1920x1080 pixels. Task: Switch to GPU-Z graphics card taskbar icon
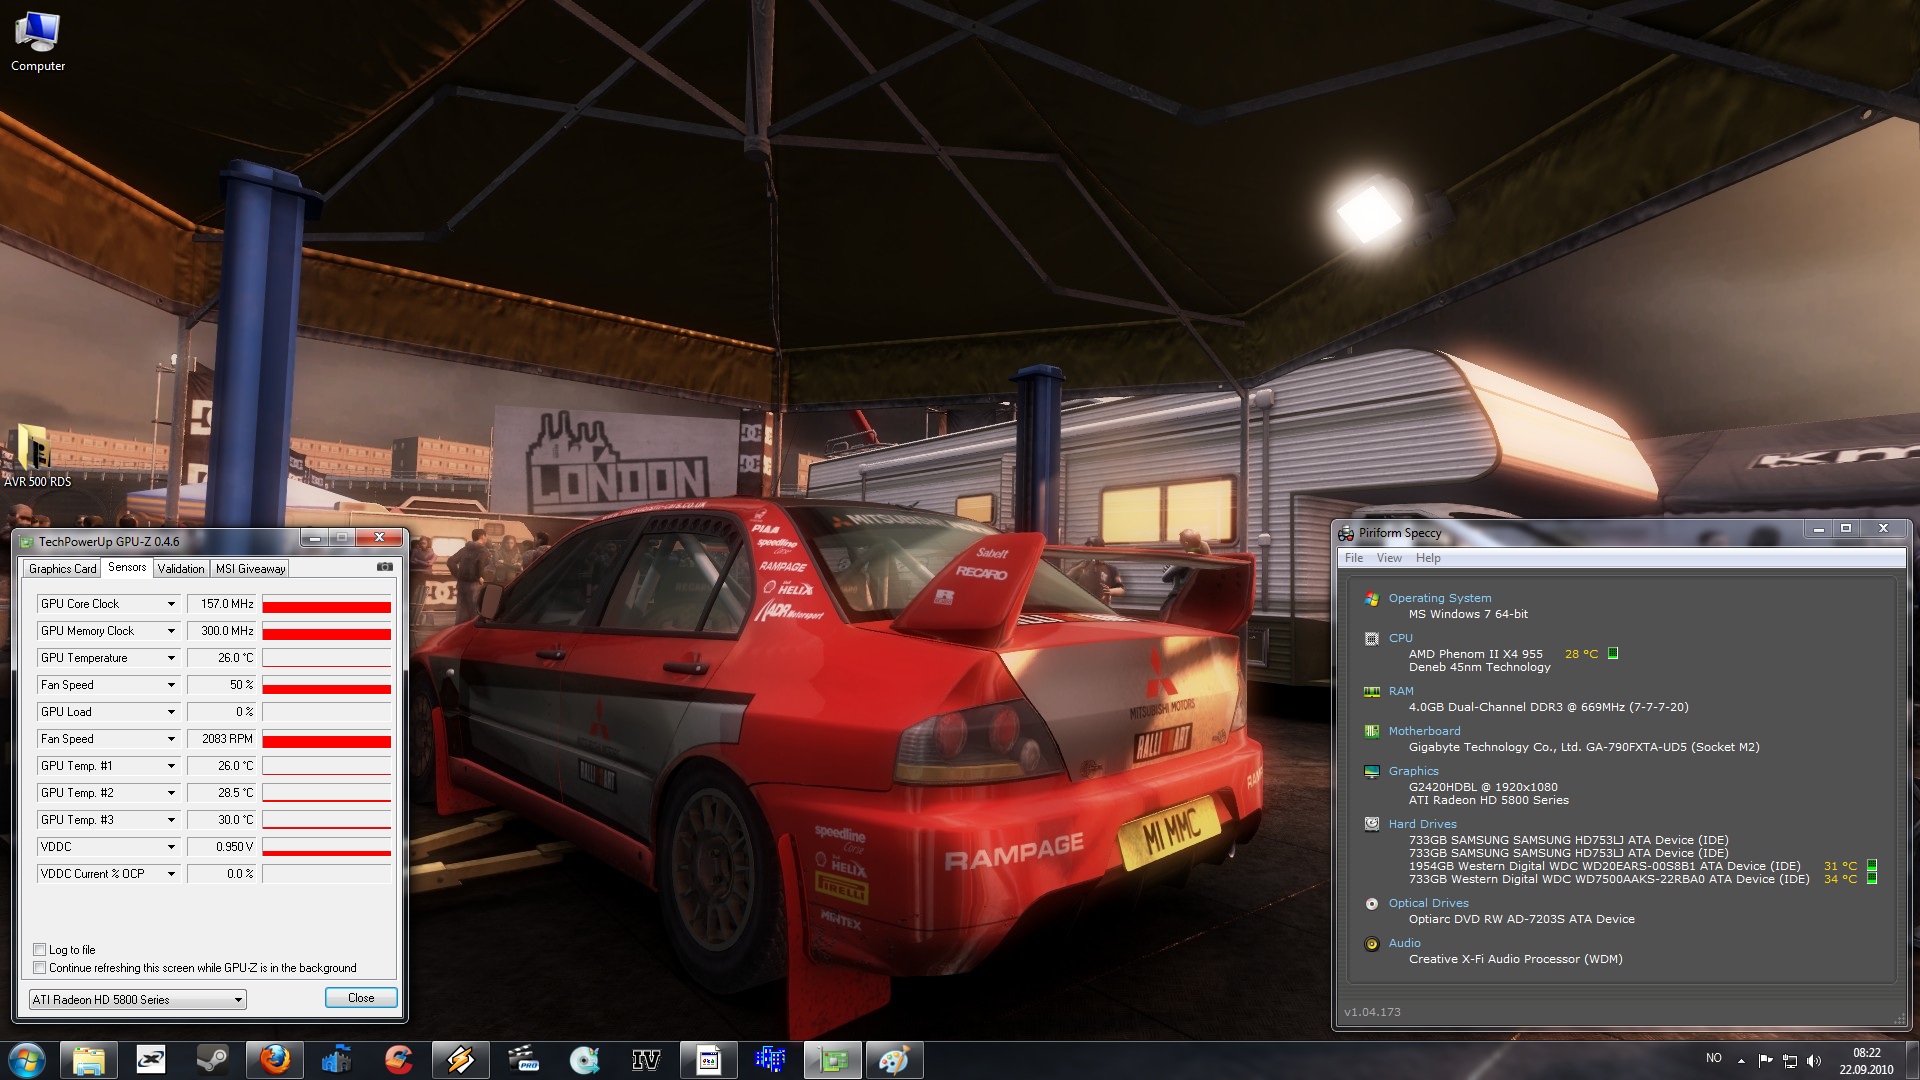[833, 1060]
